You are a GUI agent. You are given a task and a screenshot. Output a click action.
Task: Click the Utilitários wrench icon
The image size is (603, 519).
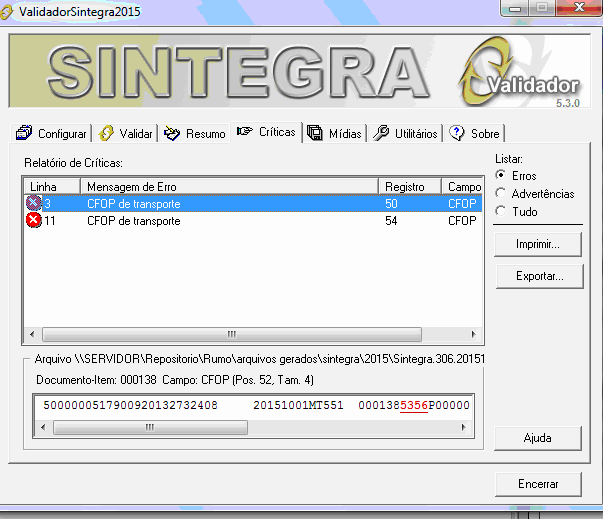coord(381,133)
